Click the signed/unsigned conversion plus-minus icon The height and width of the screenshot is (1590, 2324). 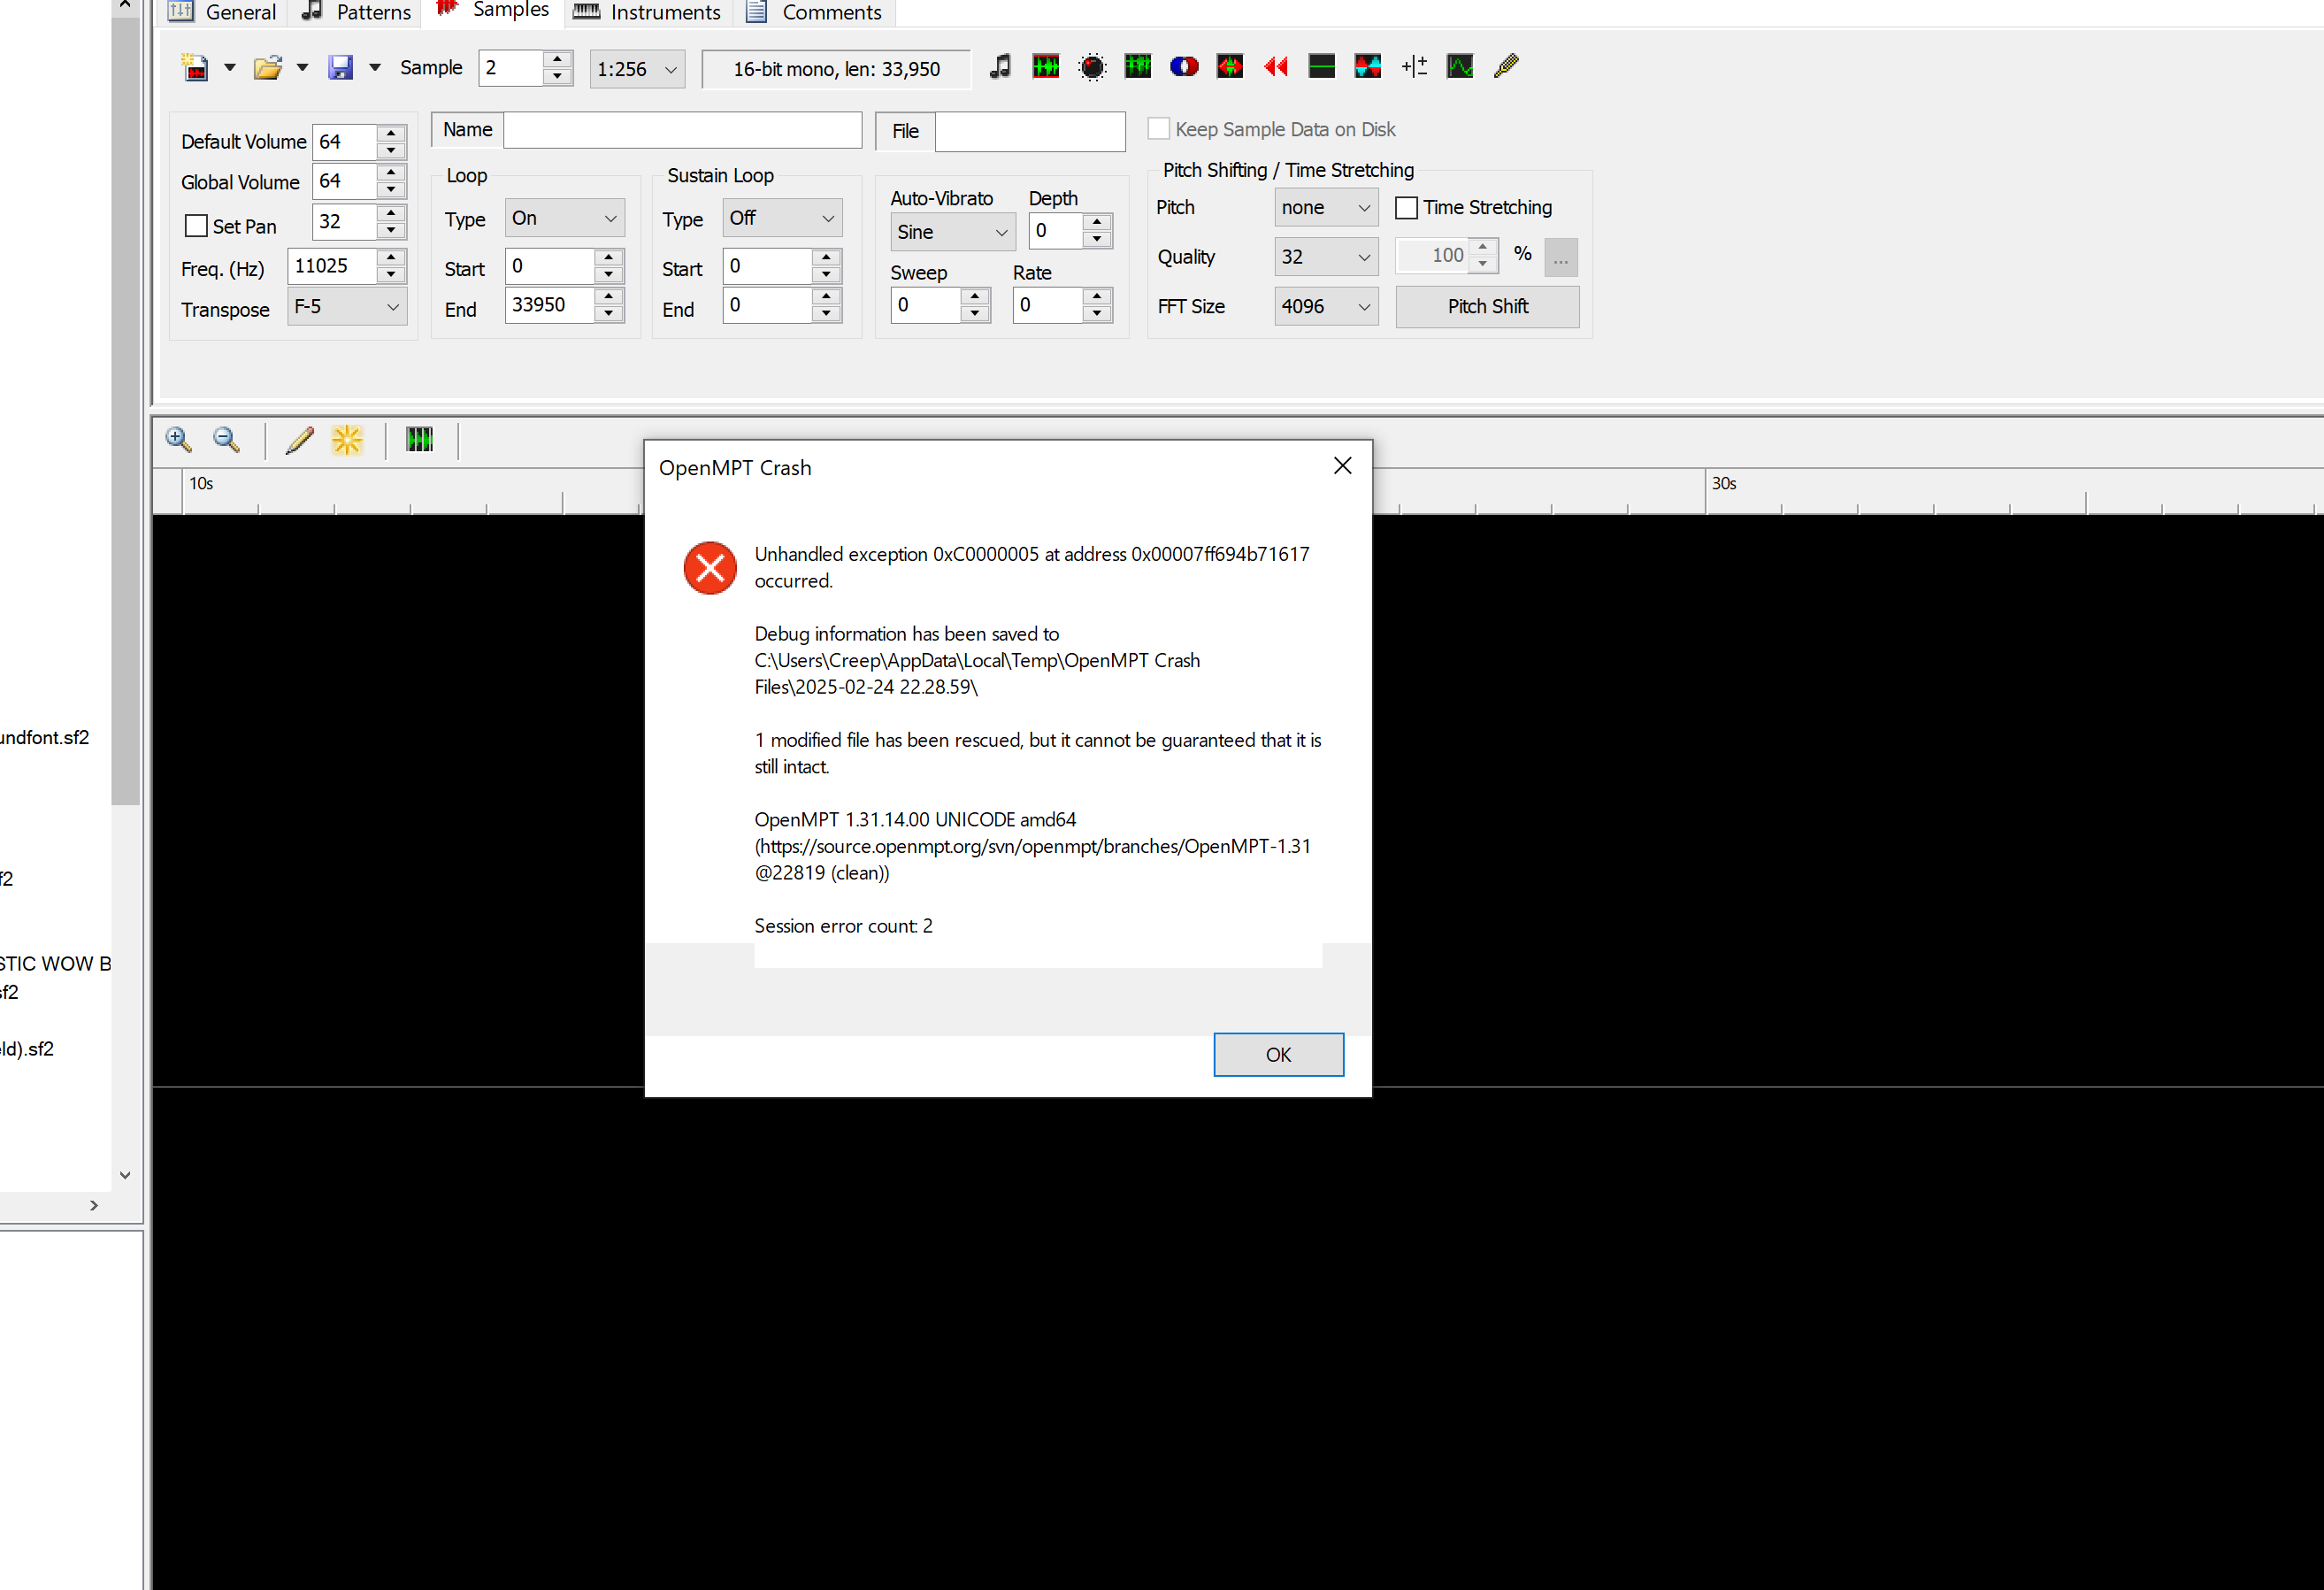(x=1414, y=67)
